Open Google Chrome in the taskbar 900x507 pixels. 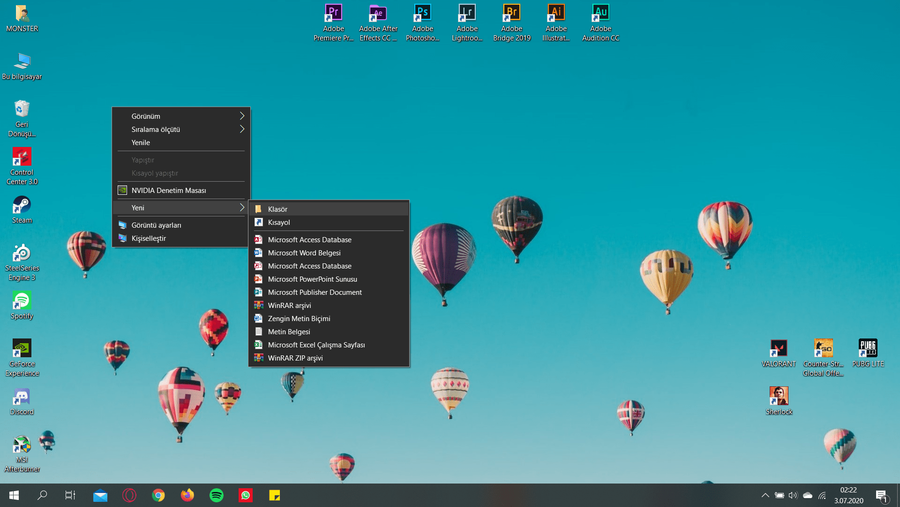[158, 495]
